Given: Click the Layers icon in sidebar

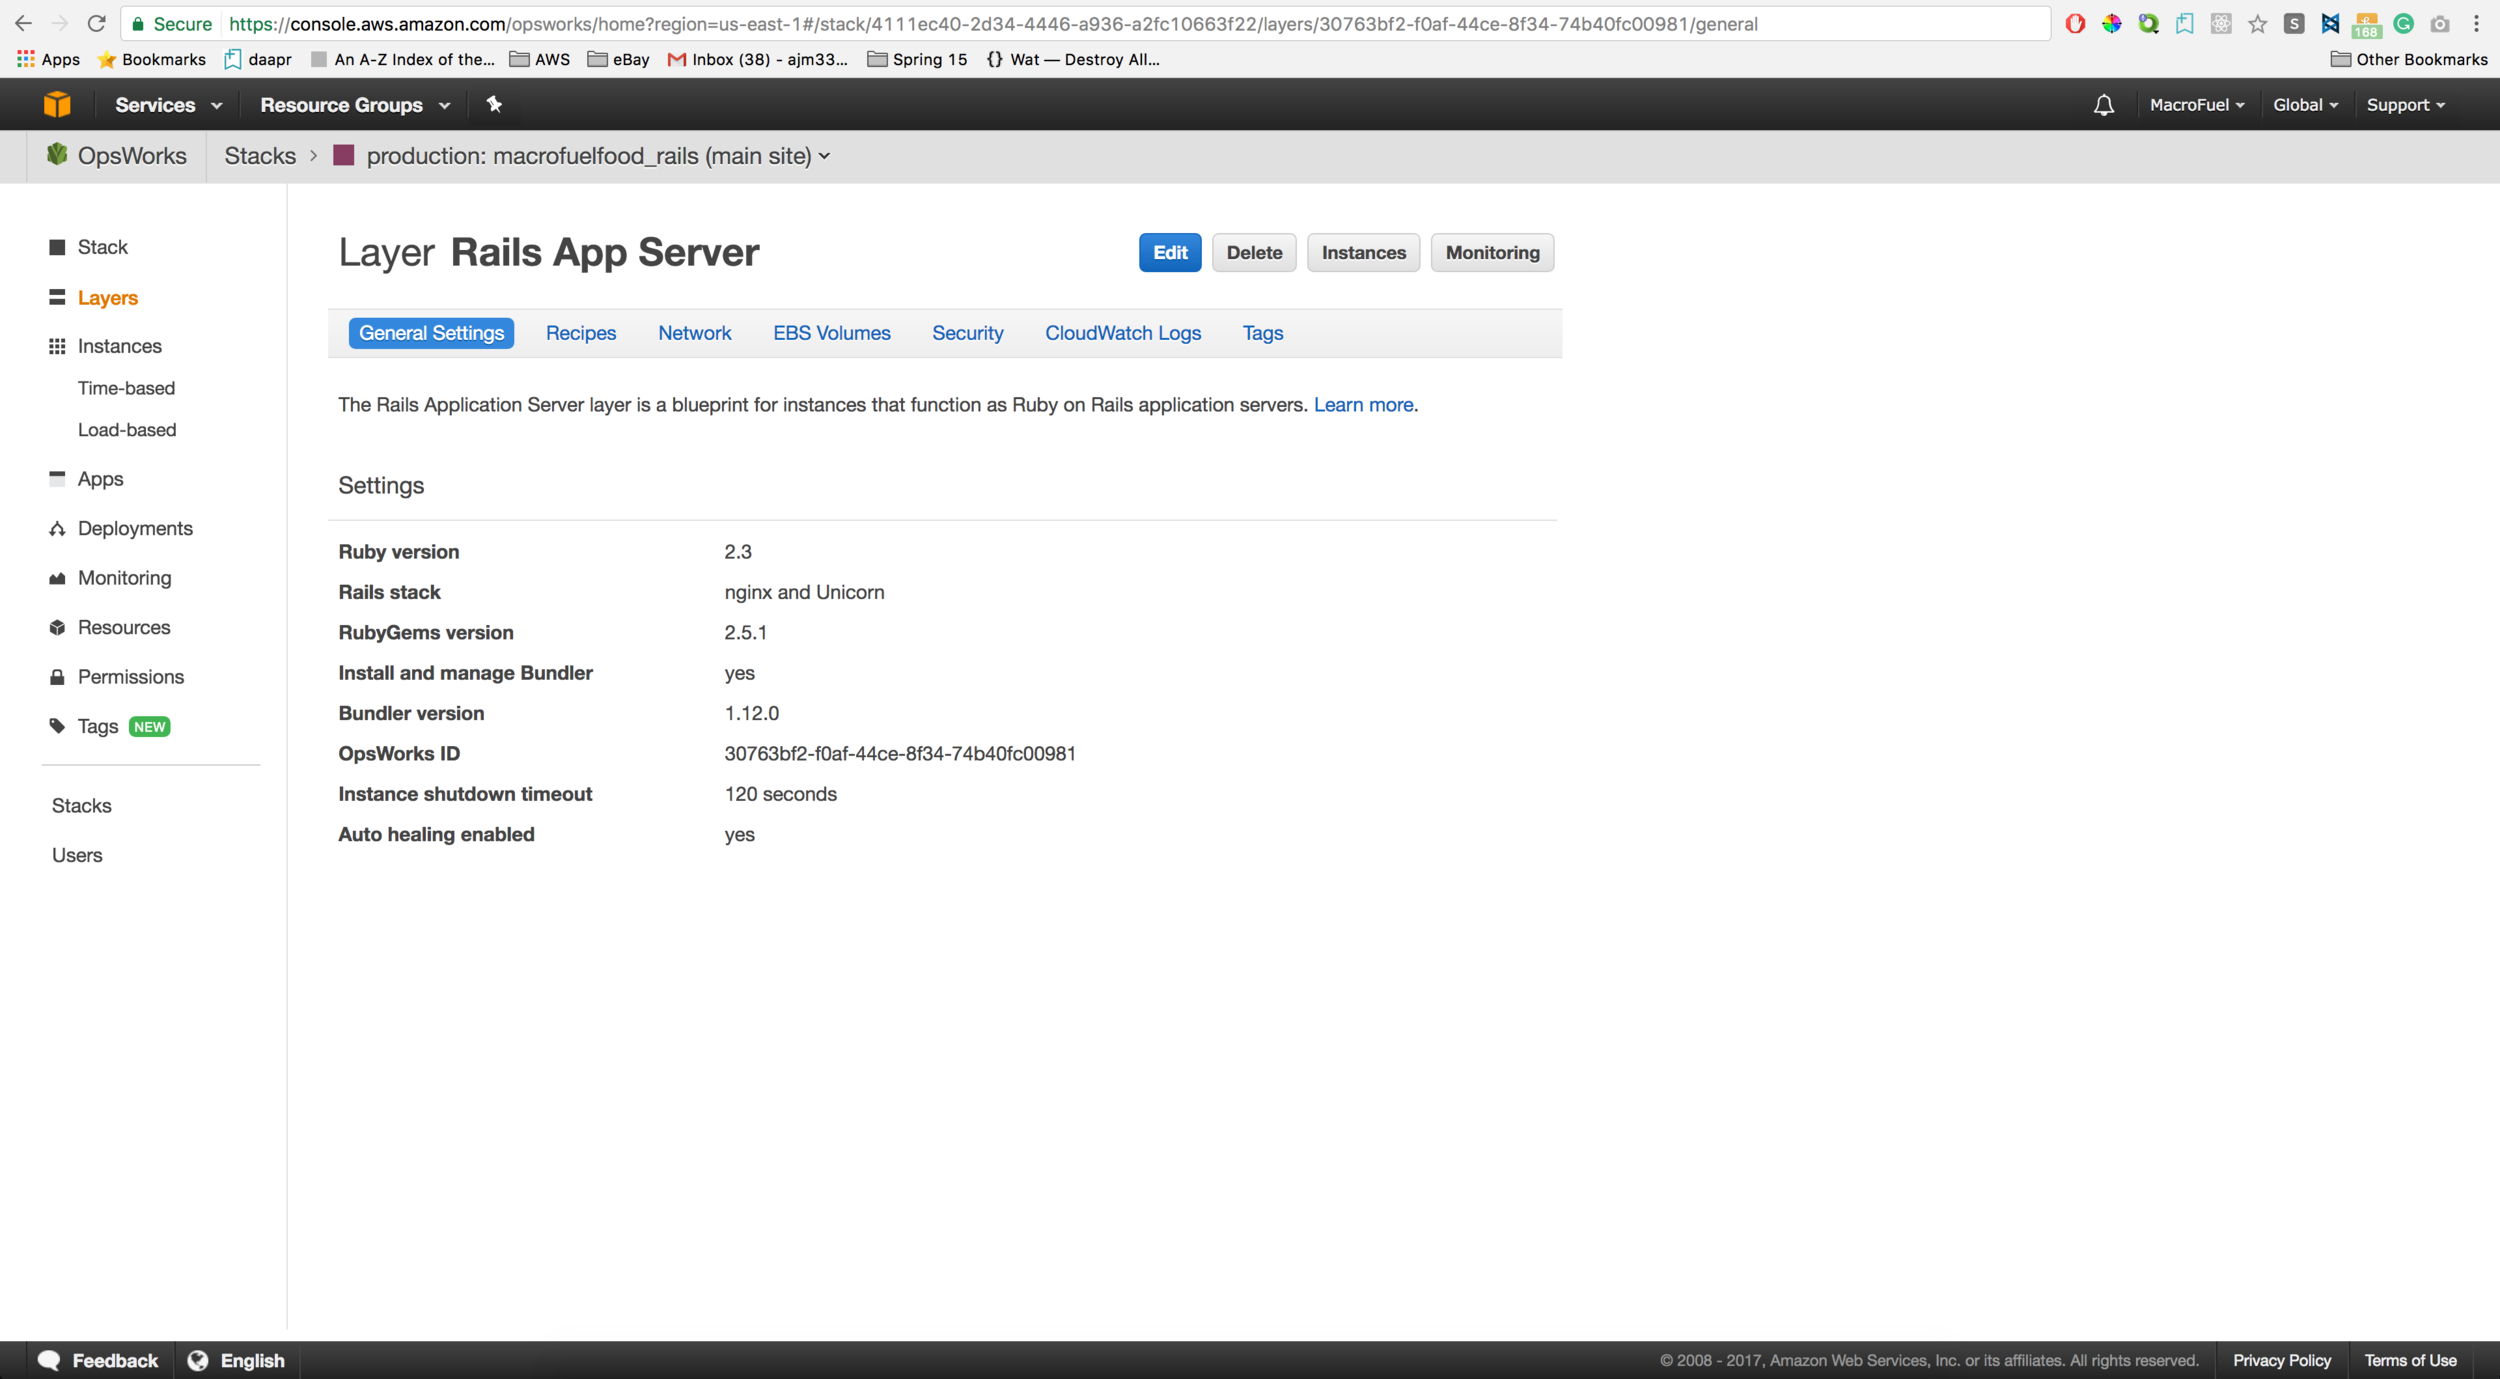Looking at the screenshot, I should [57, 298].
